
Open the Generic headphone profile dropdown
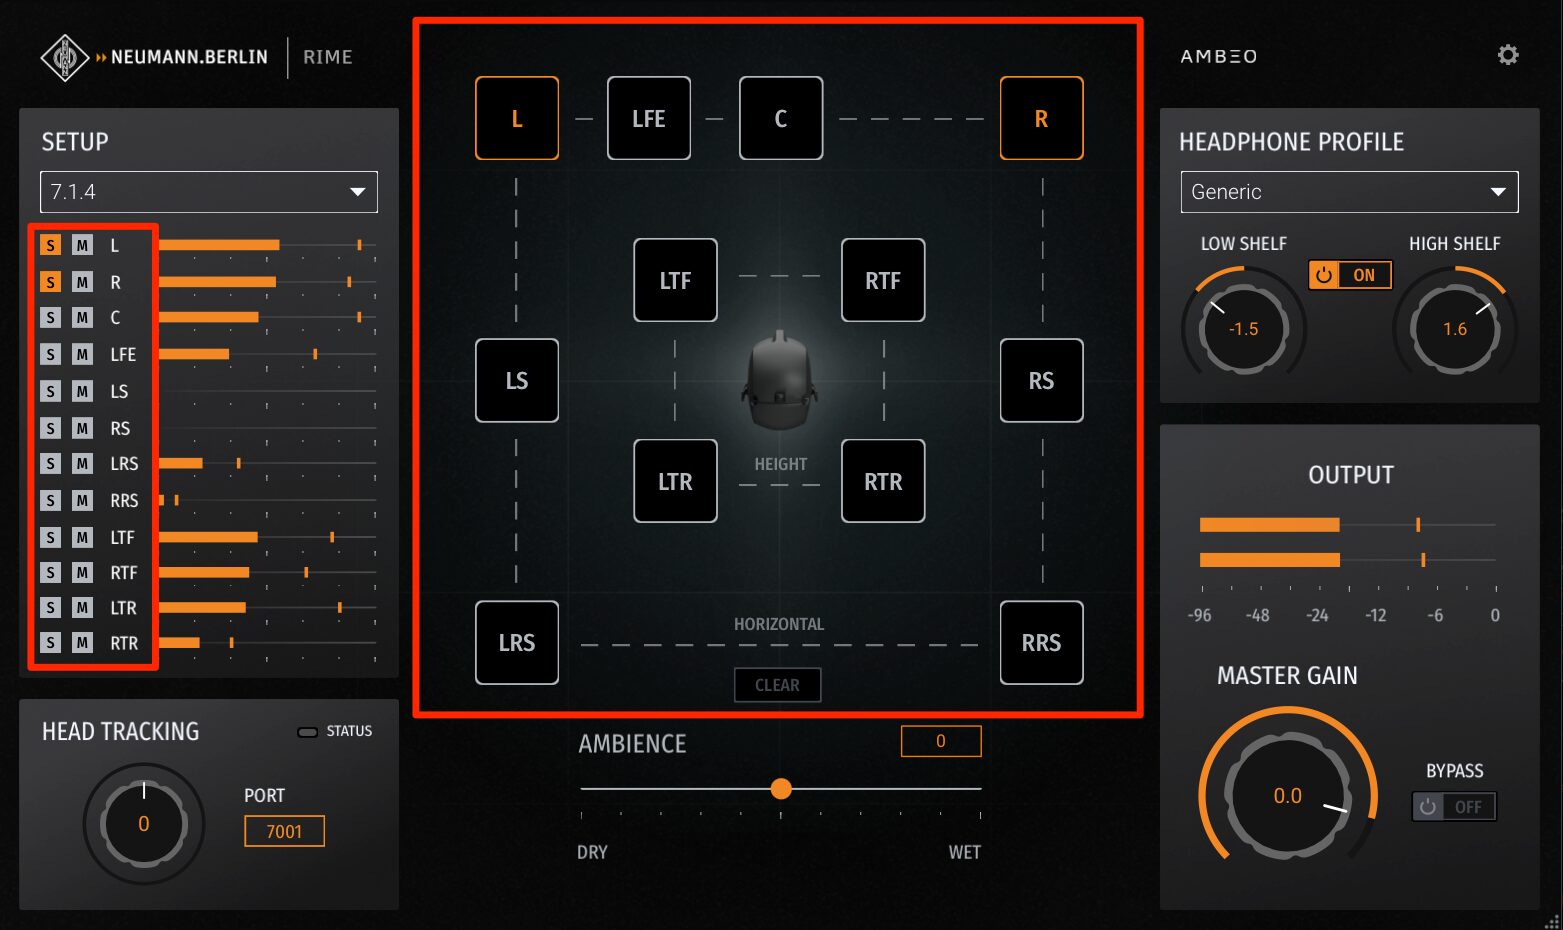coord(1348,192)
